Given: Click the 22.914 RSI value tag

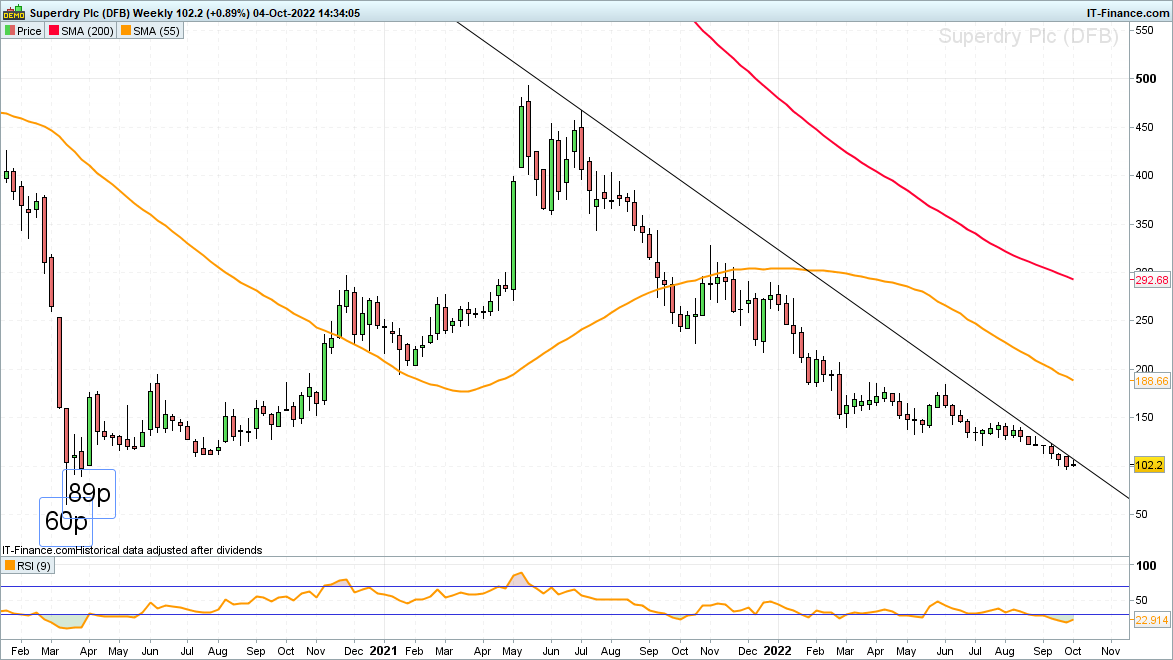Looking at the screenshot, I should point(1151,620).
